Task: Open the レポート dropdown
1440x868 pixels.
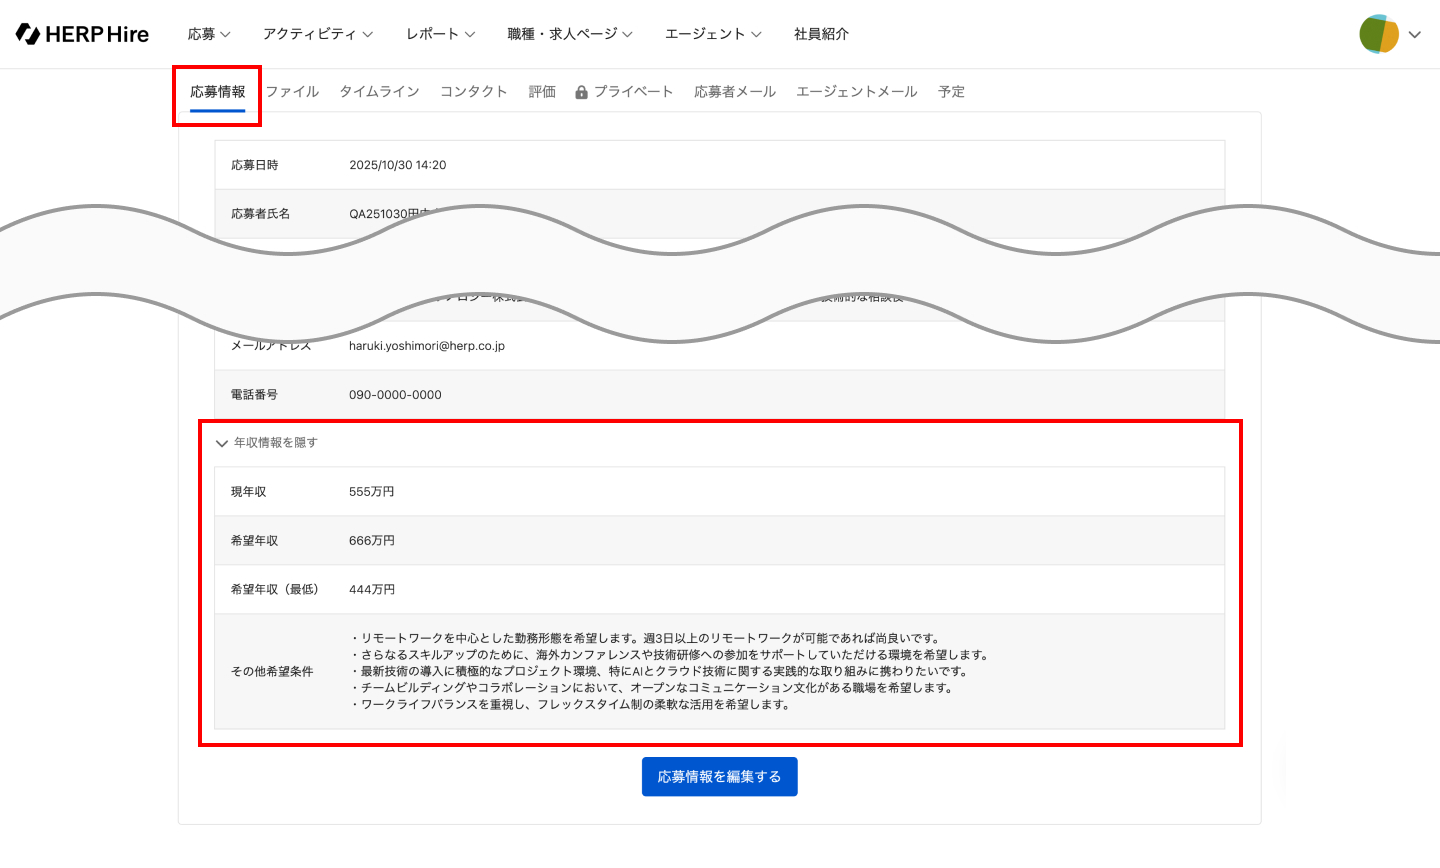Action: tap(440, 34)
